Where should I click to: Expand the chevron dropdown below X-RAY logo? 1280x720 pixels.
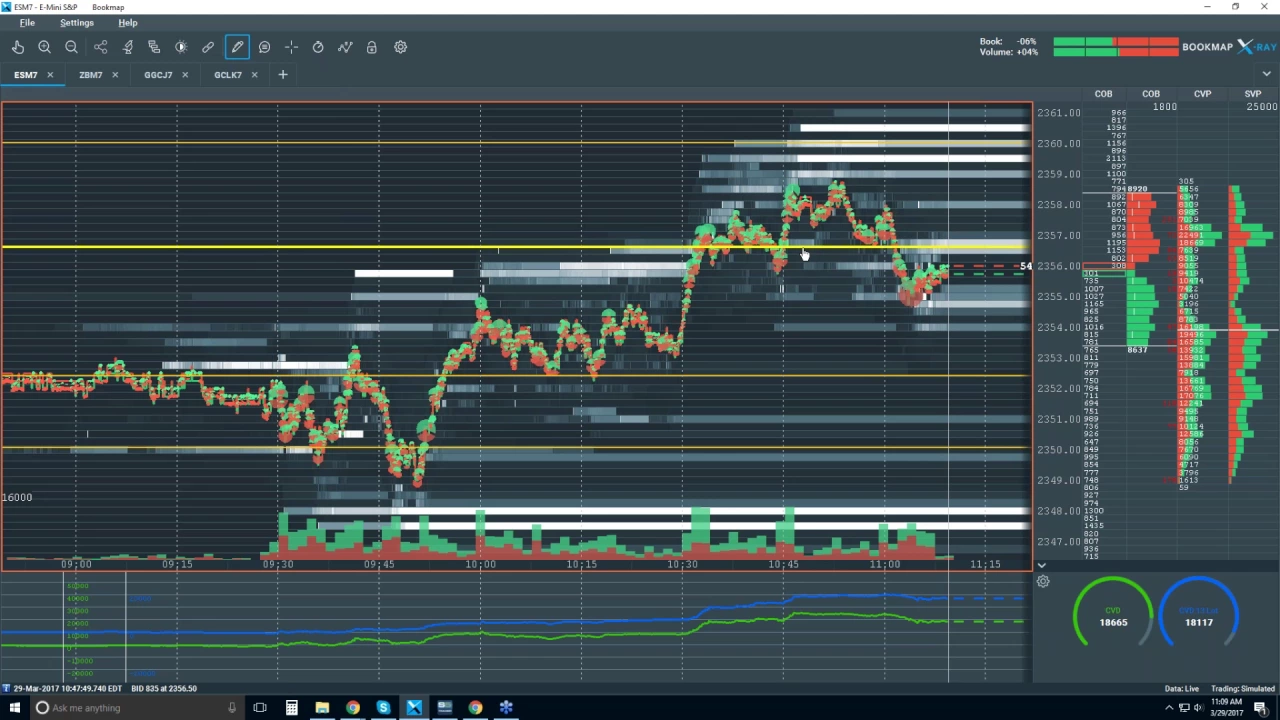[1267, 74]
